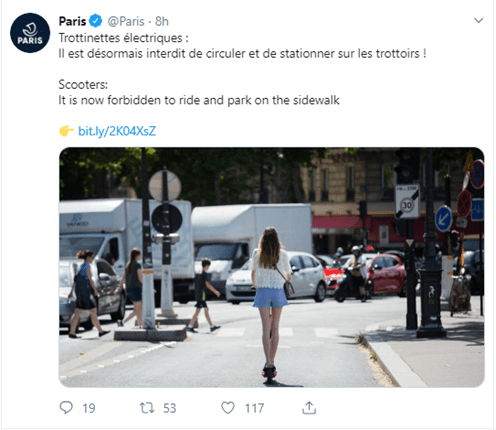Open the bit.ly/2K04XsZ link
The height and width of the screenshot is (430, 496).
[117, 131]
